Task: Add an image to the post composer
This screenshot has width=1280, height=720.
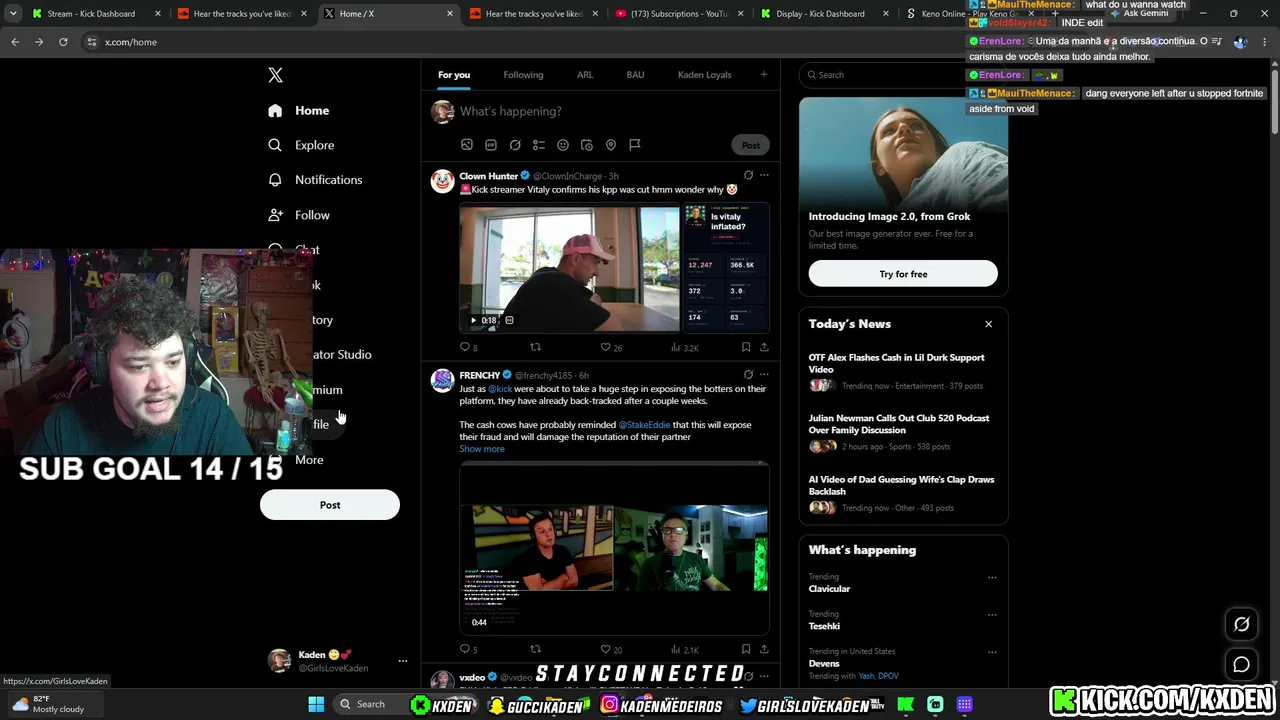Action: [467, 145]
